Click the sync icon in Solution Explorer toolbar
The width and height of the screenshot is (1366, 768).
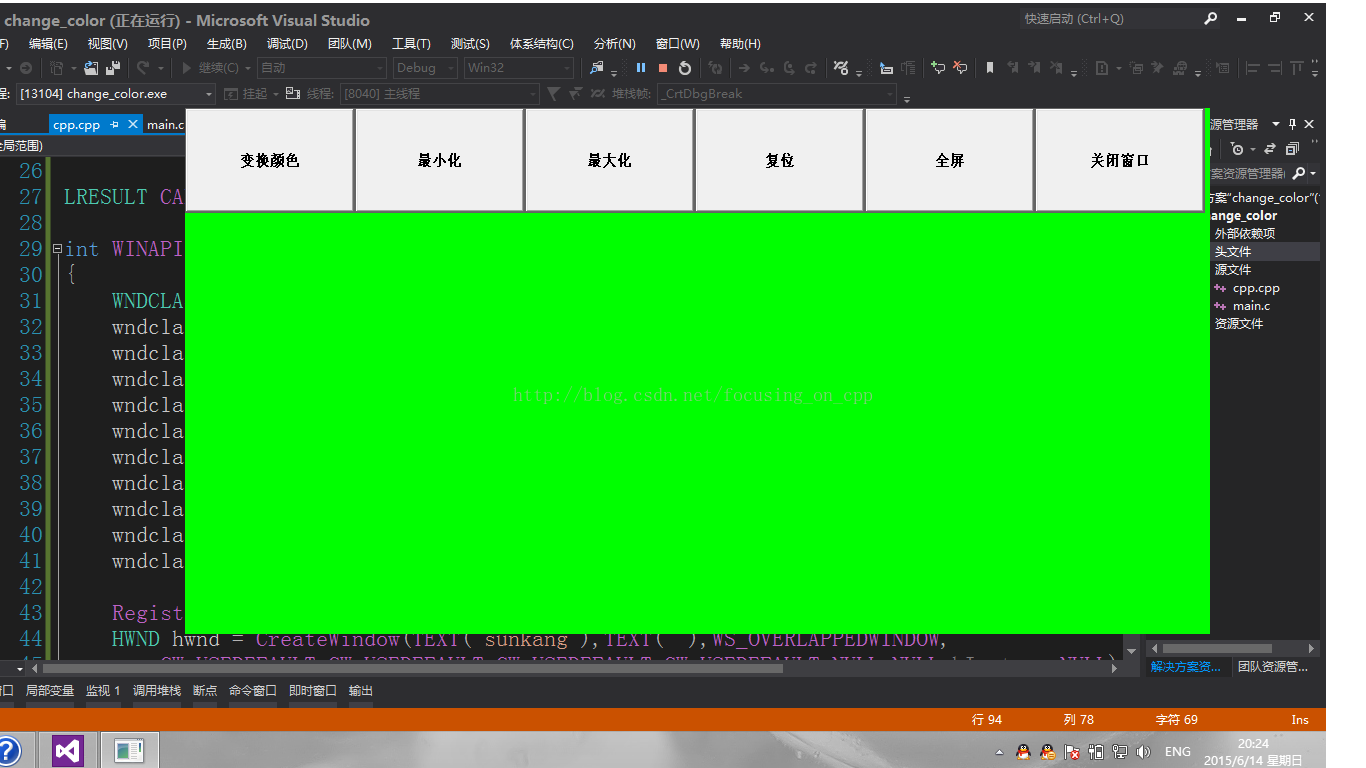click(x=1270, y=149)
